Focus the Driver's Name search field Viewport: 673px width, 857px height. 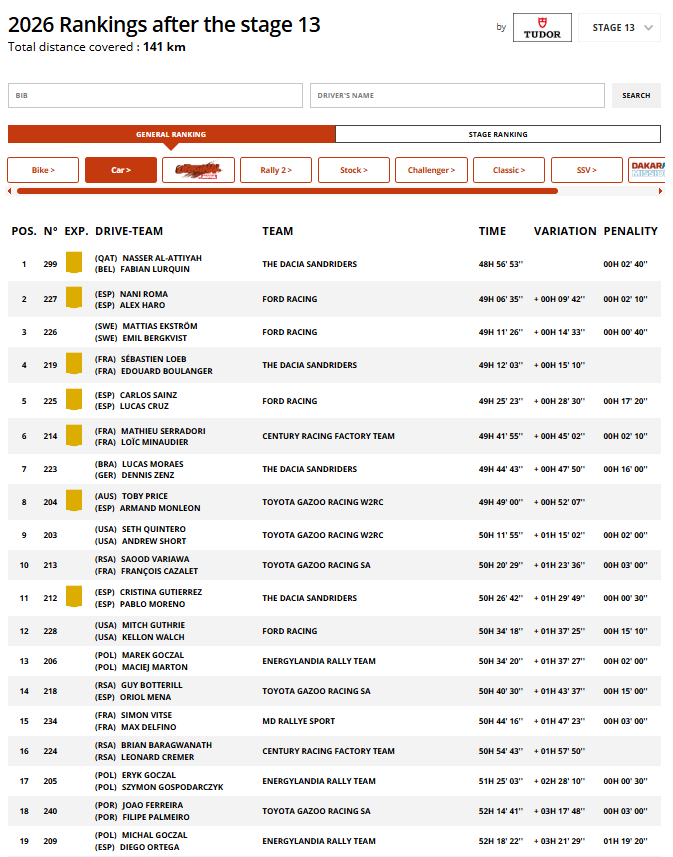point(457,96)
